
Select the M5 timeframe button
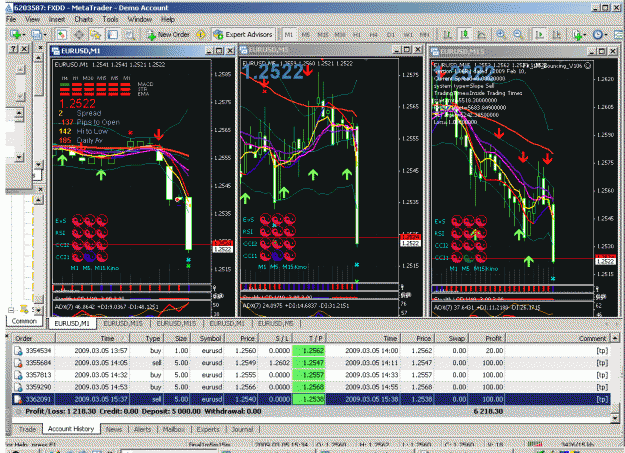click(x=306, y=35)
